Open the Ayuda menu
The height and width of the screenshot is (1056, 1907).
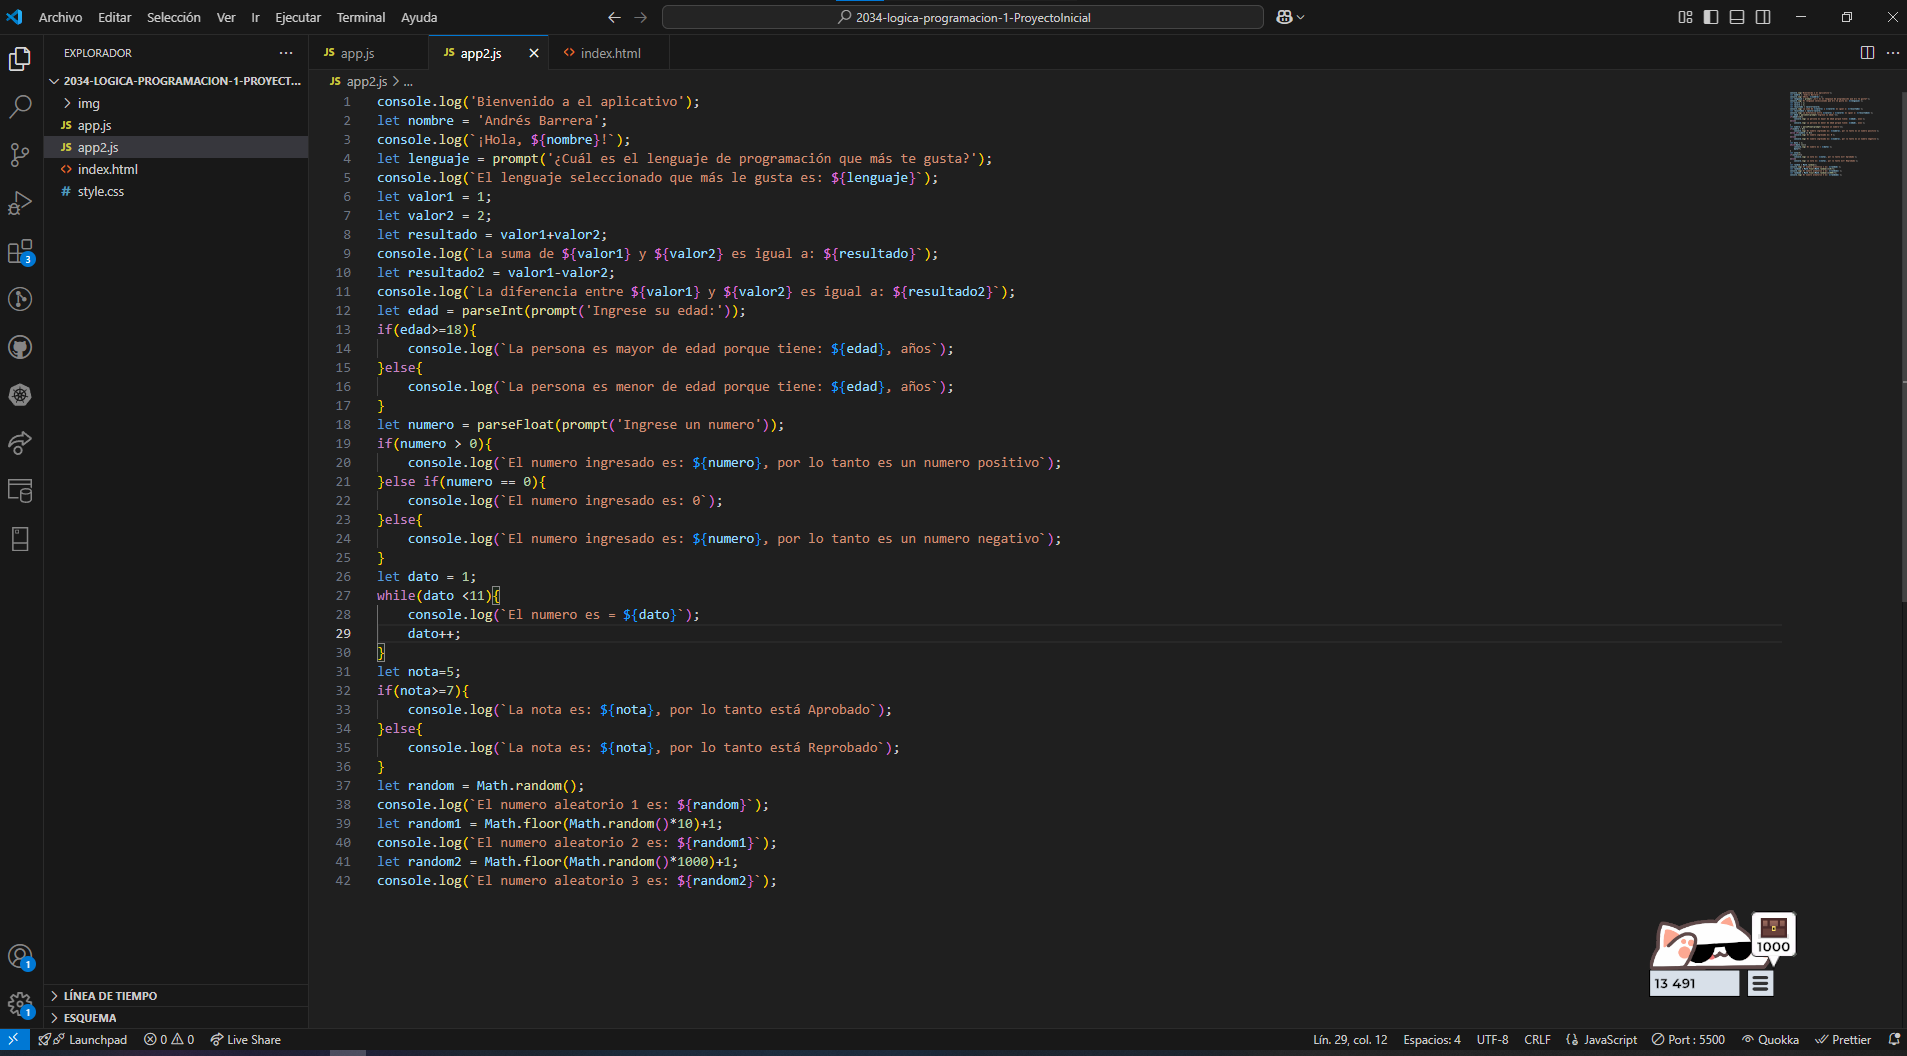(419, 17)
